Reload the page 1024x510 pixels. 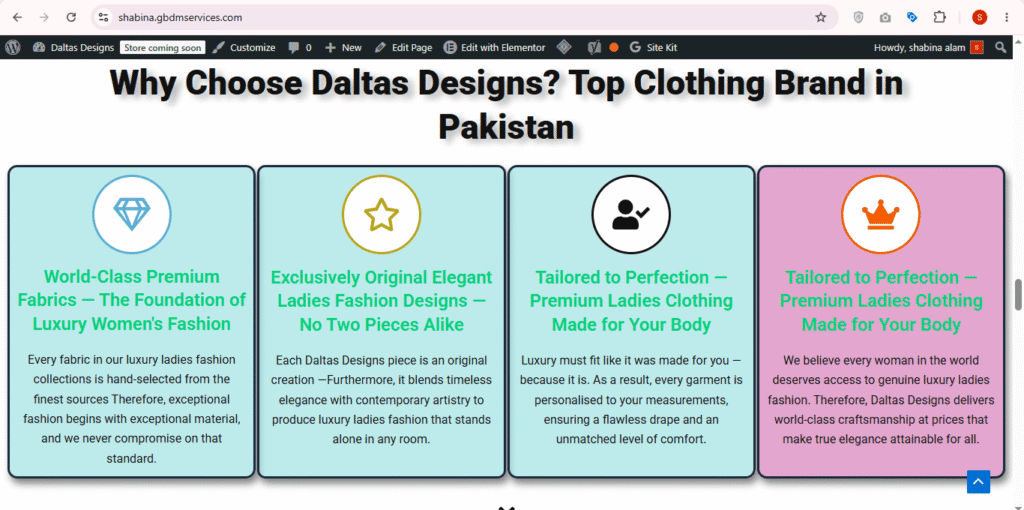(71, 18)
